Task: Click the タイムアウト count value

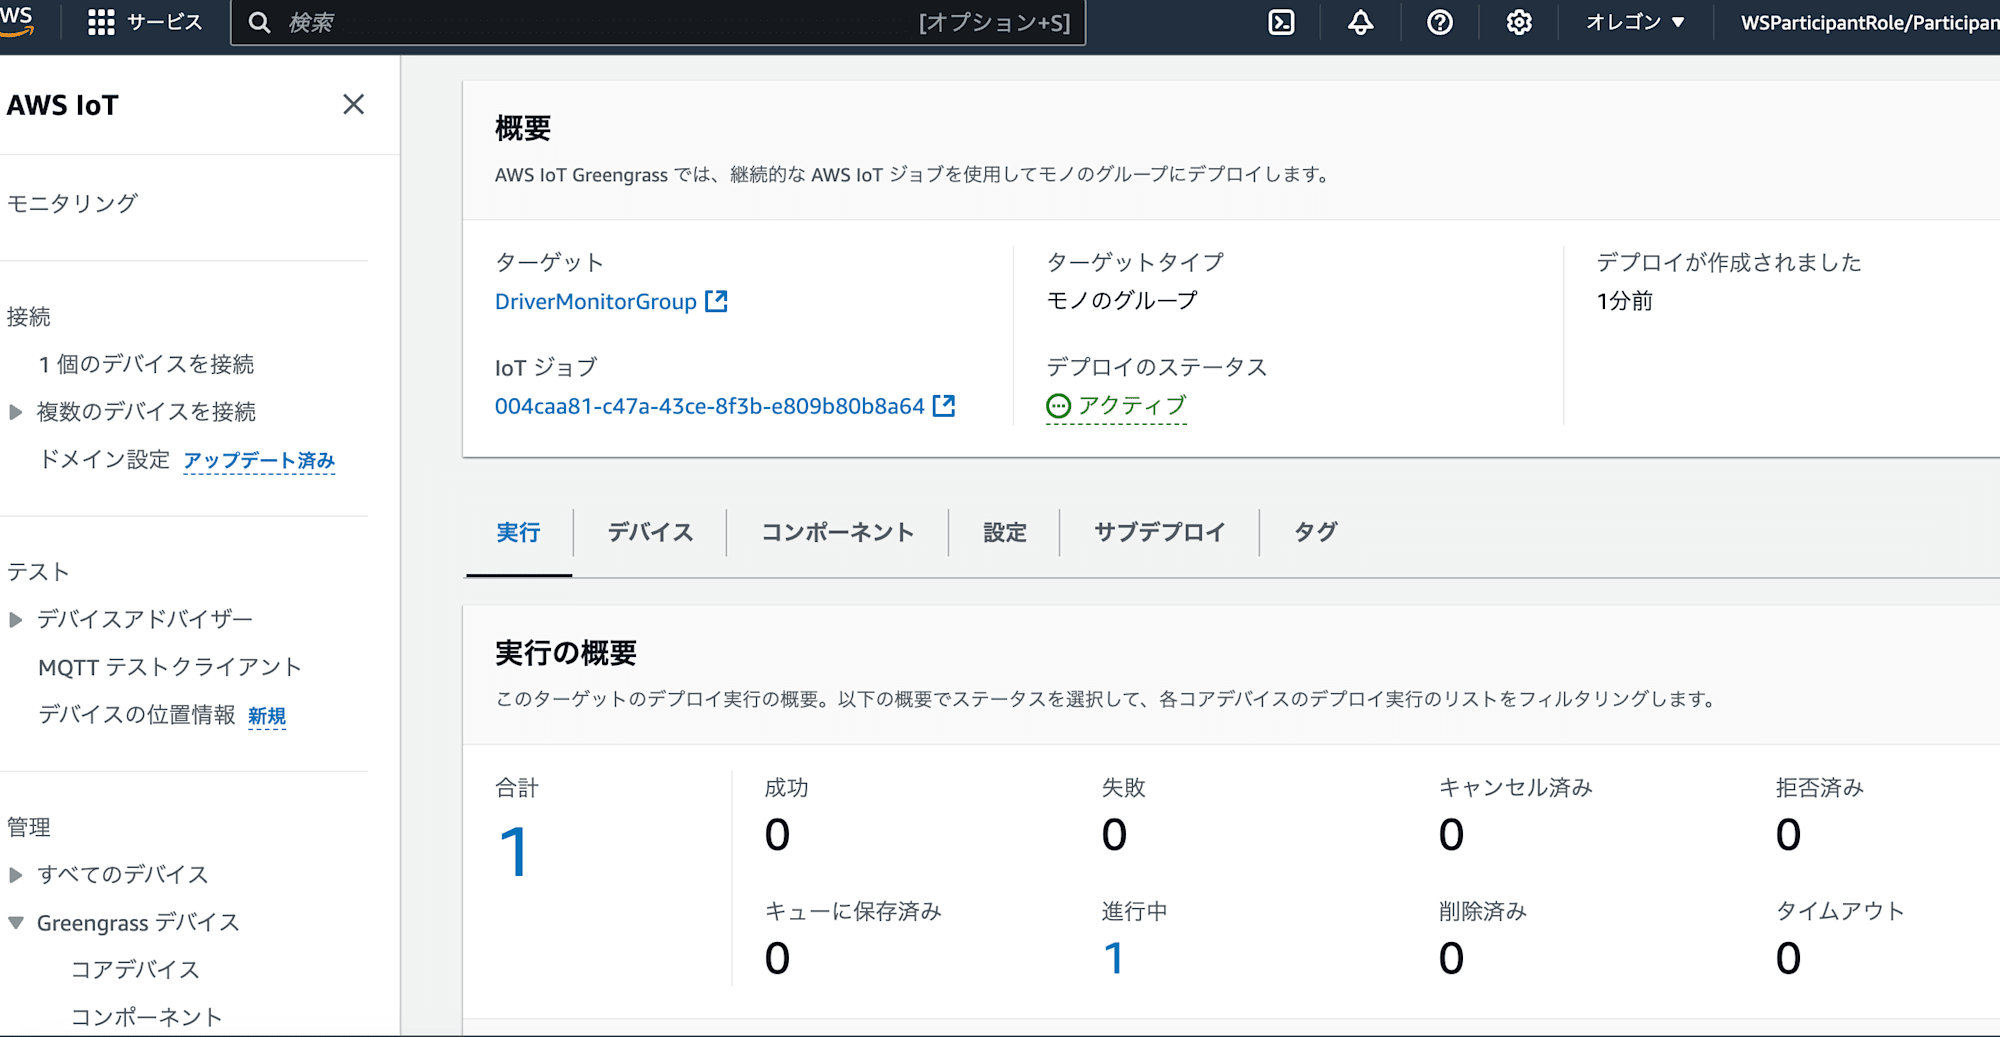Action: pyautogui.click(x=1789, y=959)
